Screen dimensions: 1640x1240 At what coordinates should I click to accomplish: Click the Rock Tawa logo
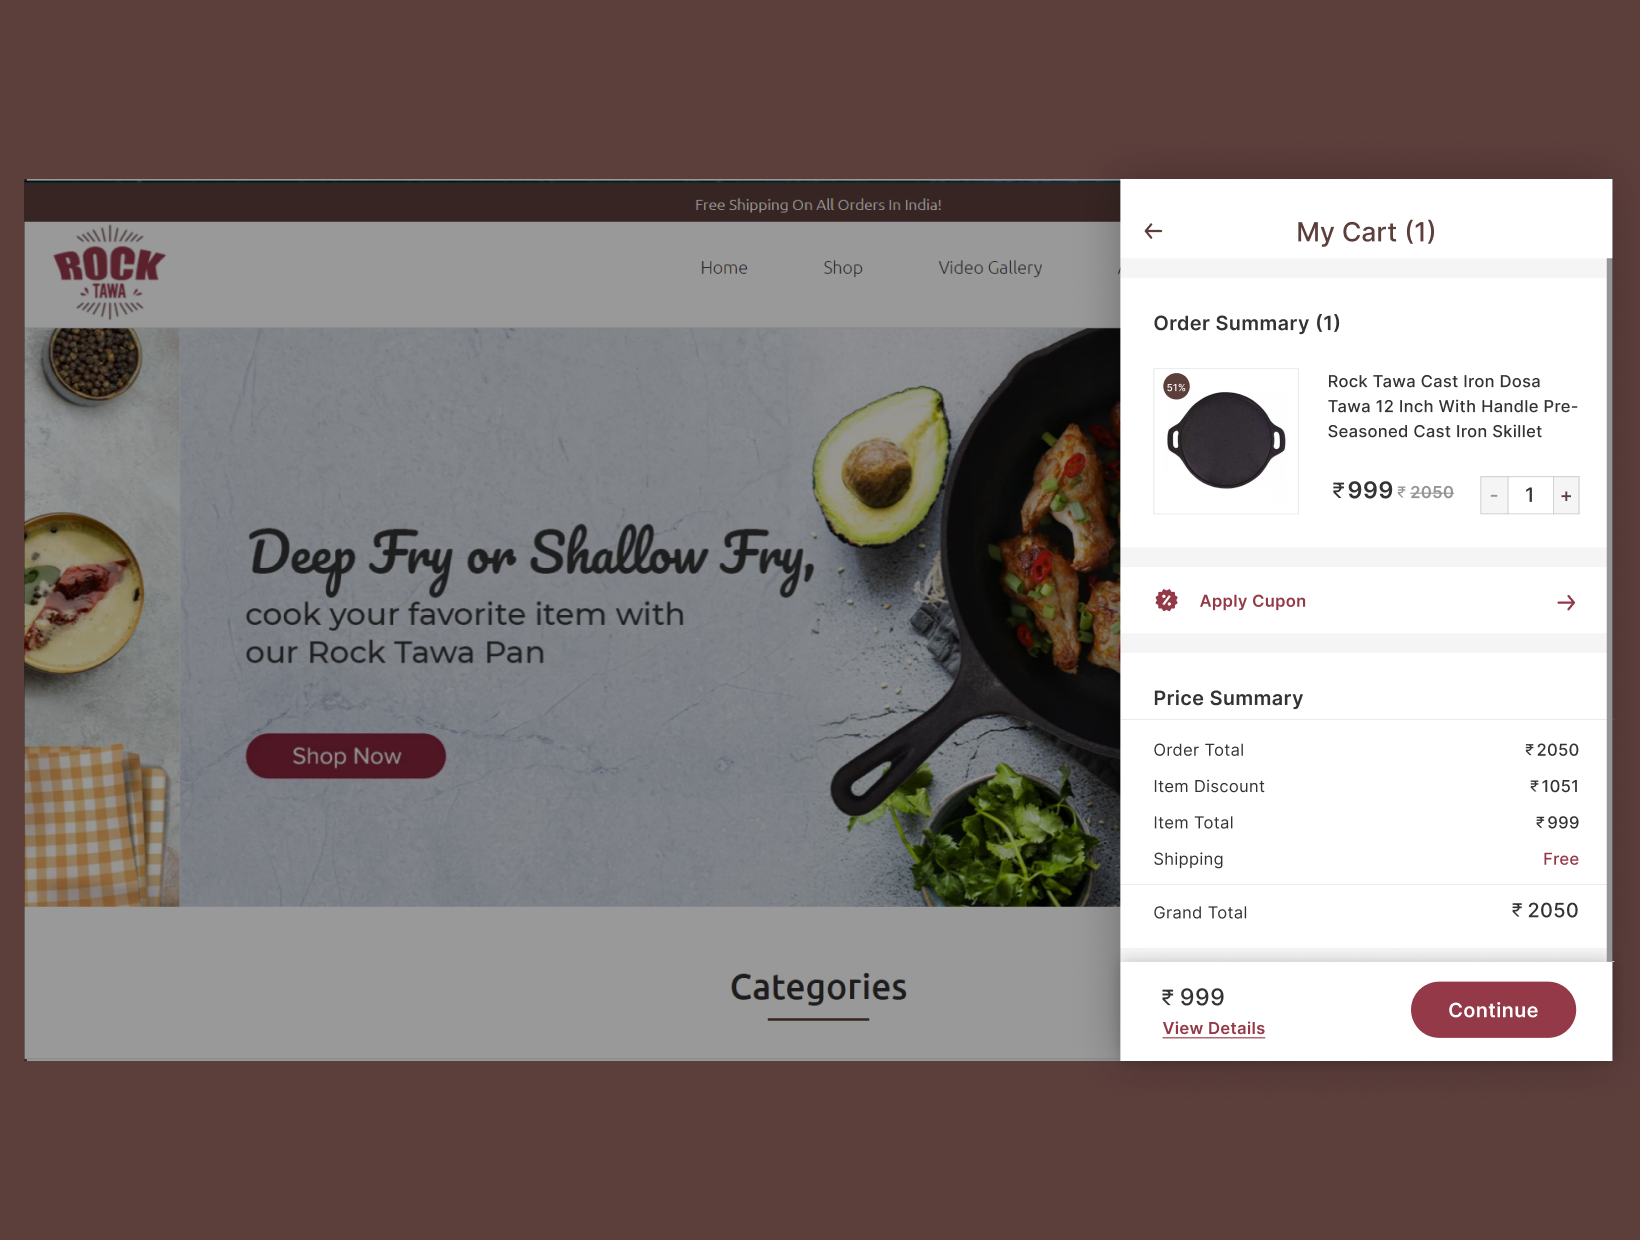point(109,272)
